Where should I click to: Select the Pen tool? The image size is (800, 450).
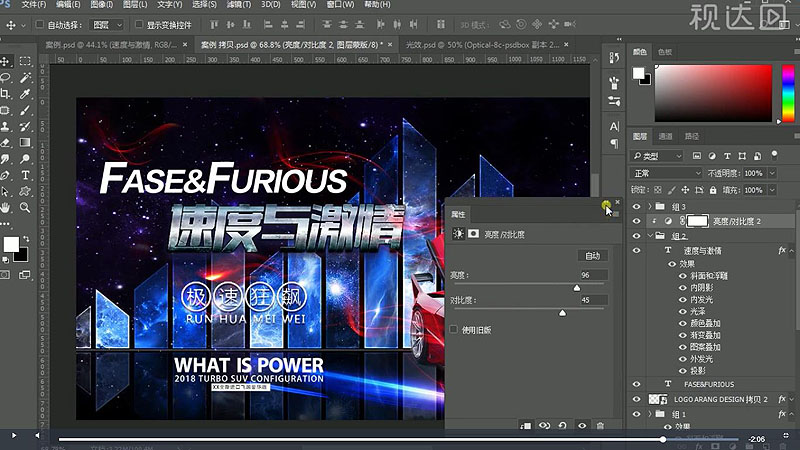[6, 175]
